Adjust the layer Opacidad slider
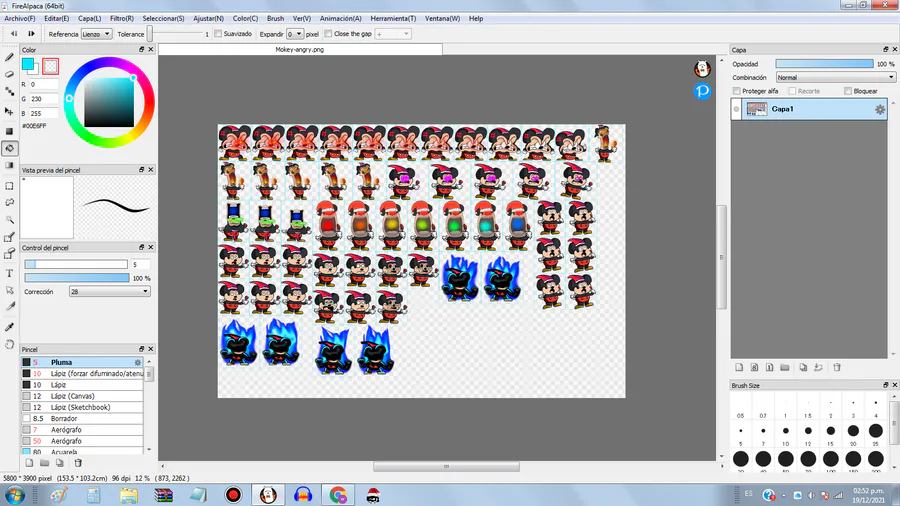 point(824,64)
